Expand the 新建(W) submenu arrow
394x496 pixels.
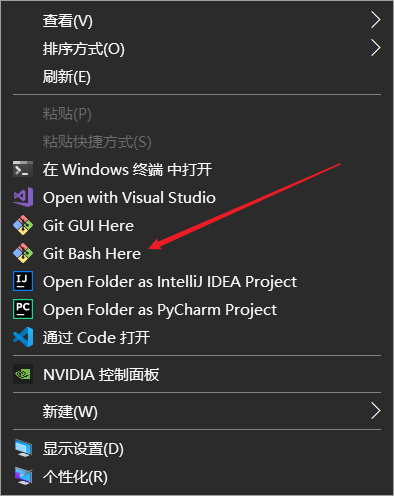(375, 411)
